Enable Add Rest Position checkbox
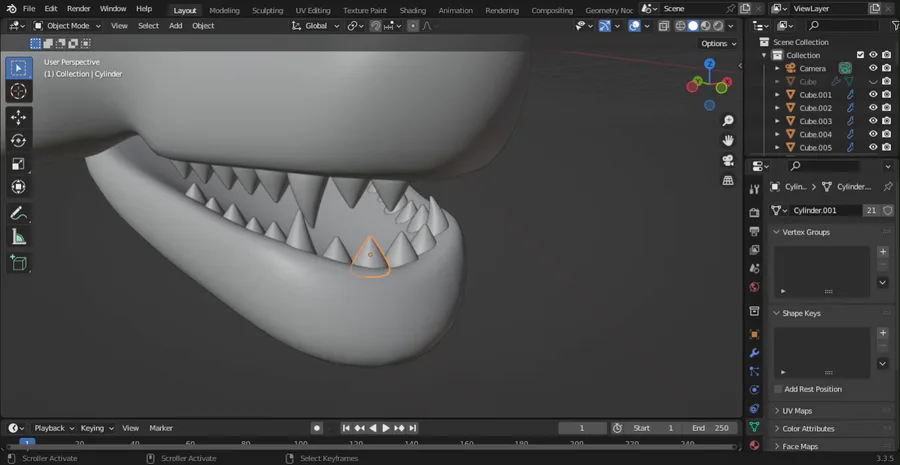Screen dimensions: 900x465 (778, 389)
